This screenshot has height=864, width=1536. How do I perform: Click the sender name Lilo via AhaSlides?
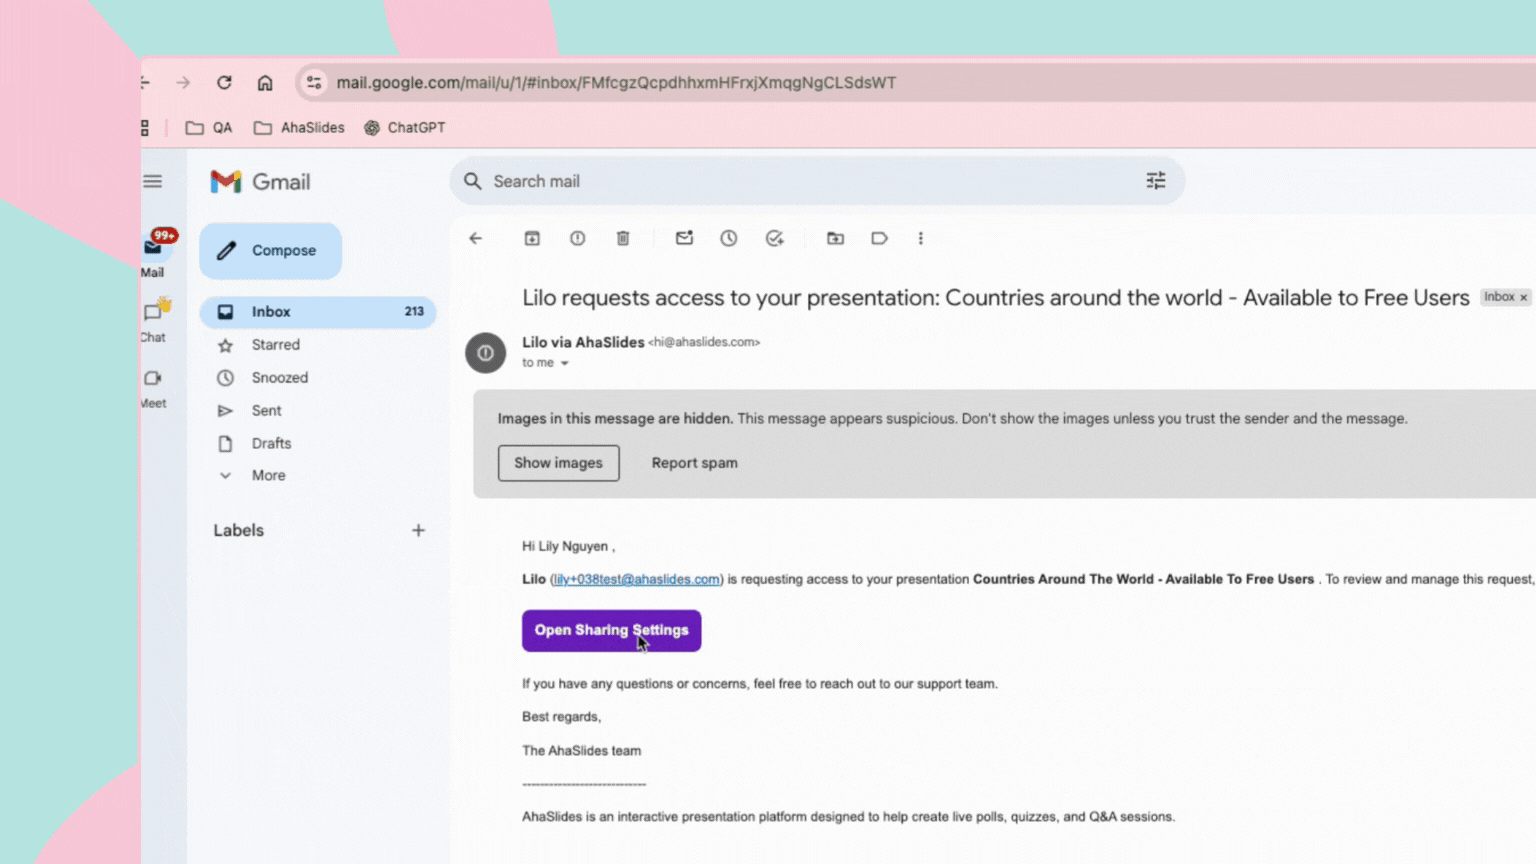pos(583,342)
